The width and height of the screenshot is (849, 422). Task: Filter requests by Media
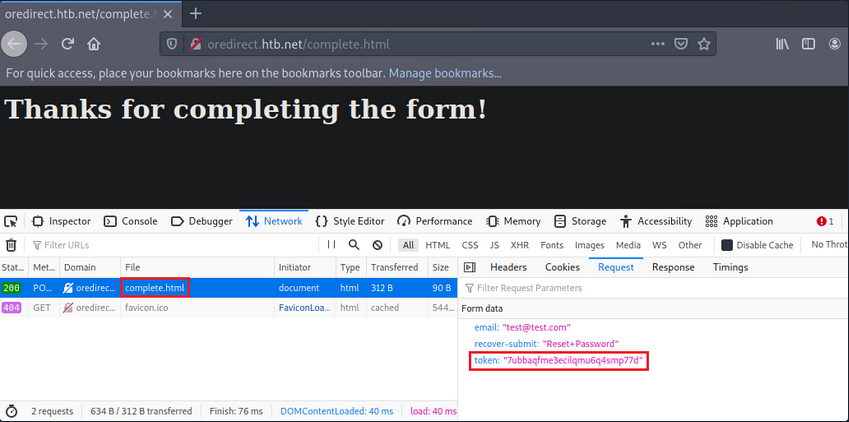628,245
